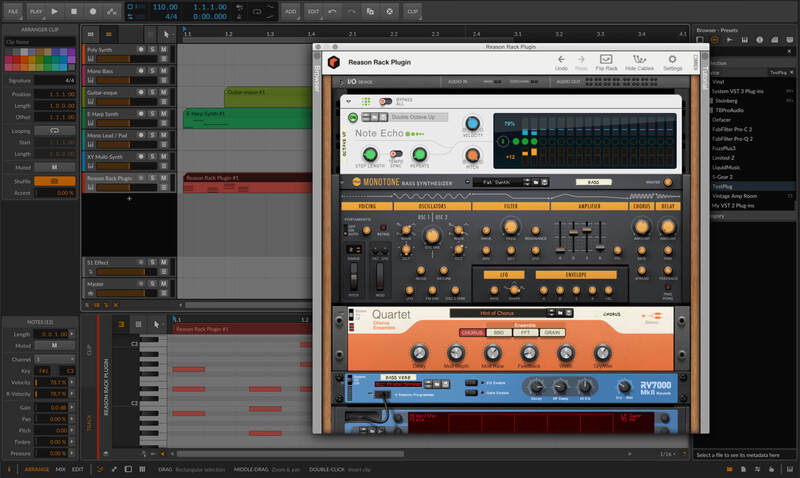Click the delete icon in edit toolbar
This screenshot has height=478, width=800.
(x=389, y=11)
